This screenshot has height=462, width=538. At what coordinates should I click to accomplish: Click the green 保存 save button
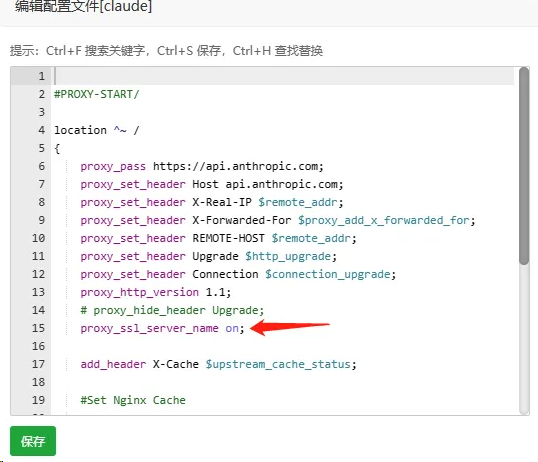point(33,441)
